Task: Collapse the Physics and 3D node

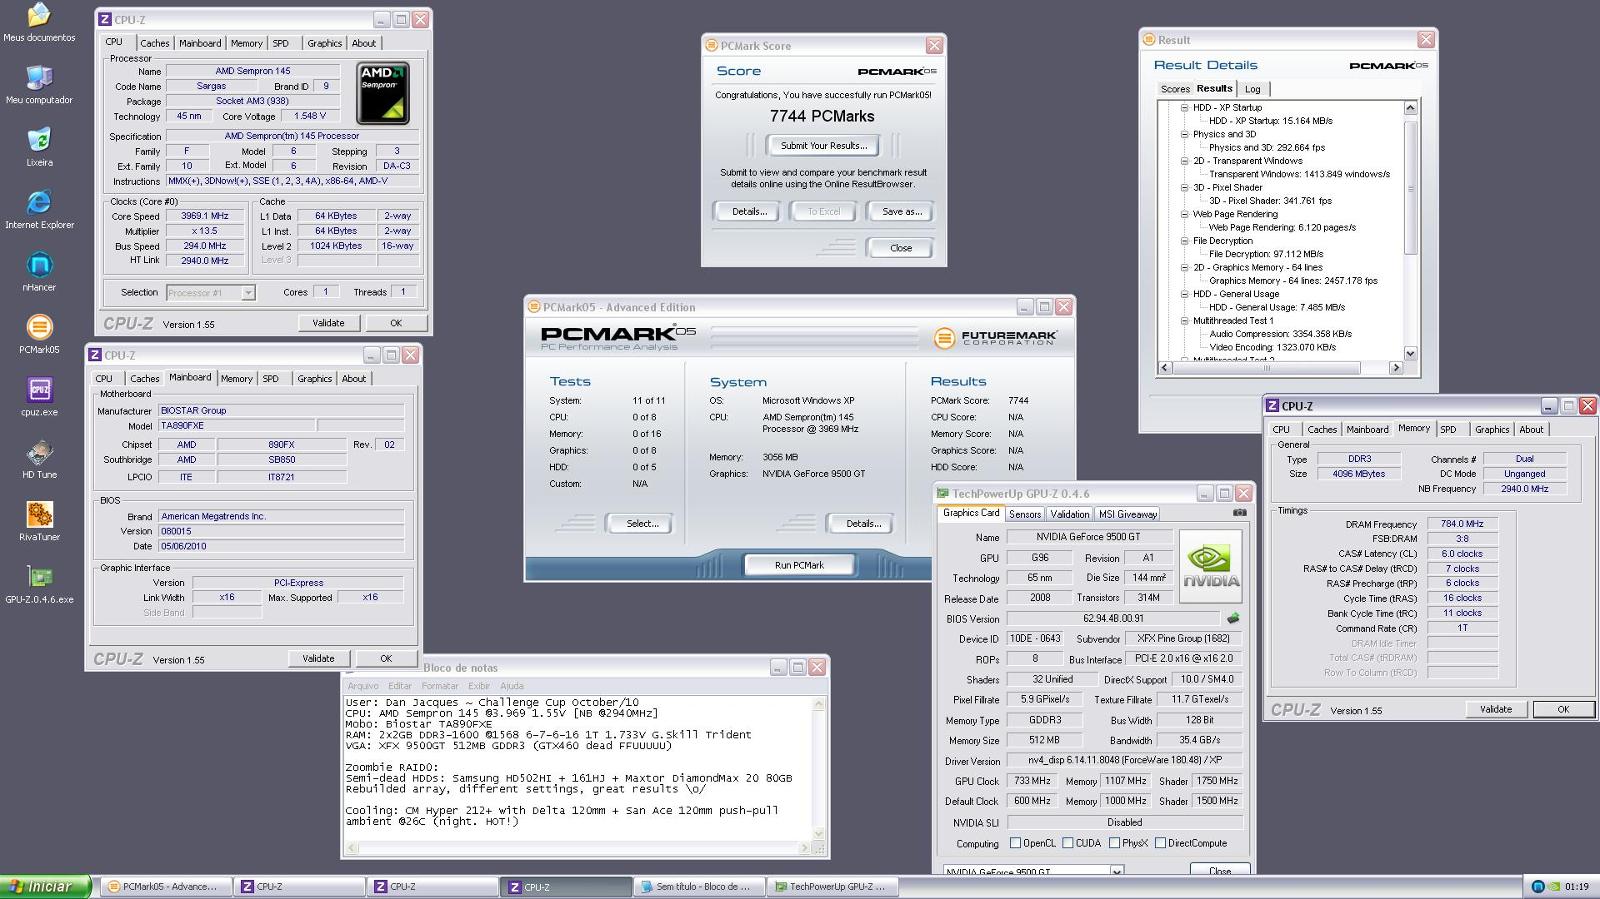Action: pos(1184,134)
